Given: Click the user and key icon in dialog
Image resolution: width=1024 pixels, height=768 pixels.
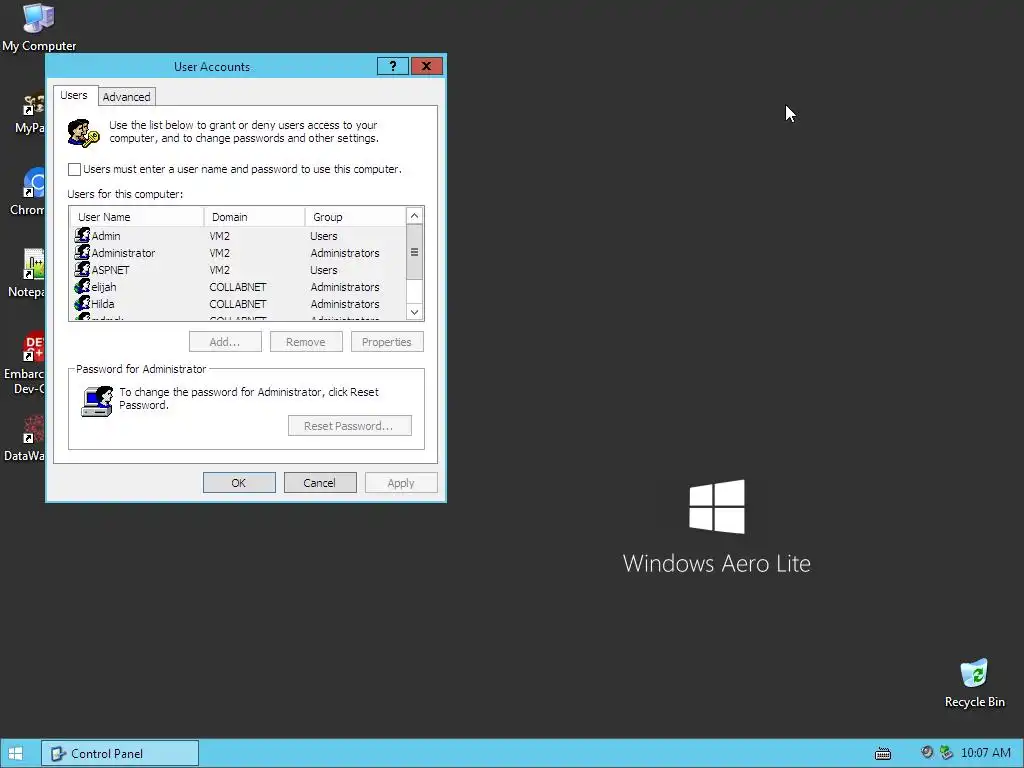Looking at the screenshot, I should 84,133.
